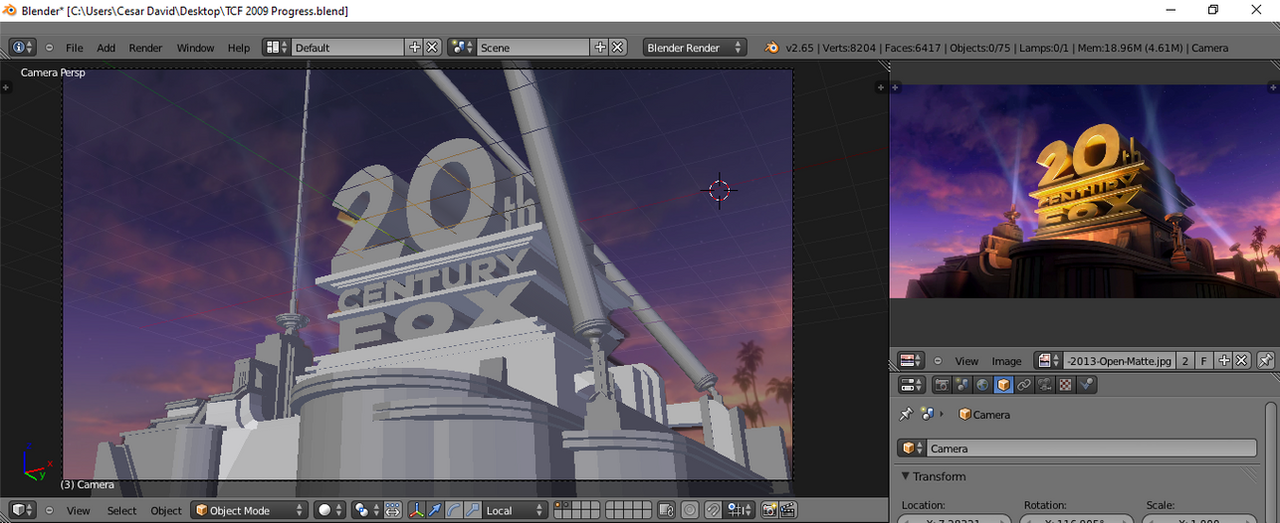Open the Image menu
The image size is (1280, 523).
pyautogui.click(x=1007, y=361)
